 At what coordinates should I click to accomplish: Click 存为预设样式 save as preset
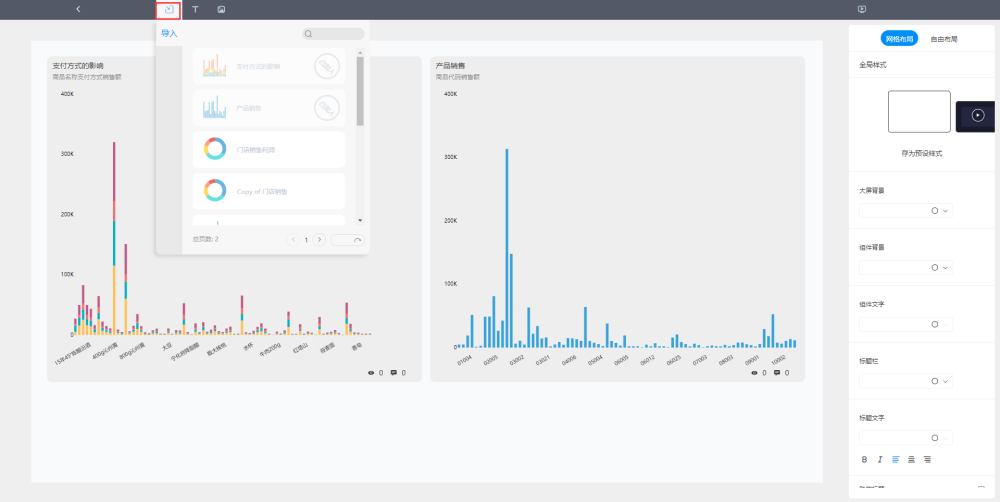coord(922,154)
